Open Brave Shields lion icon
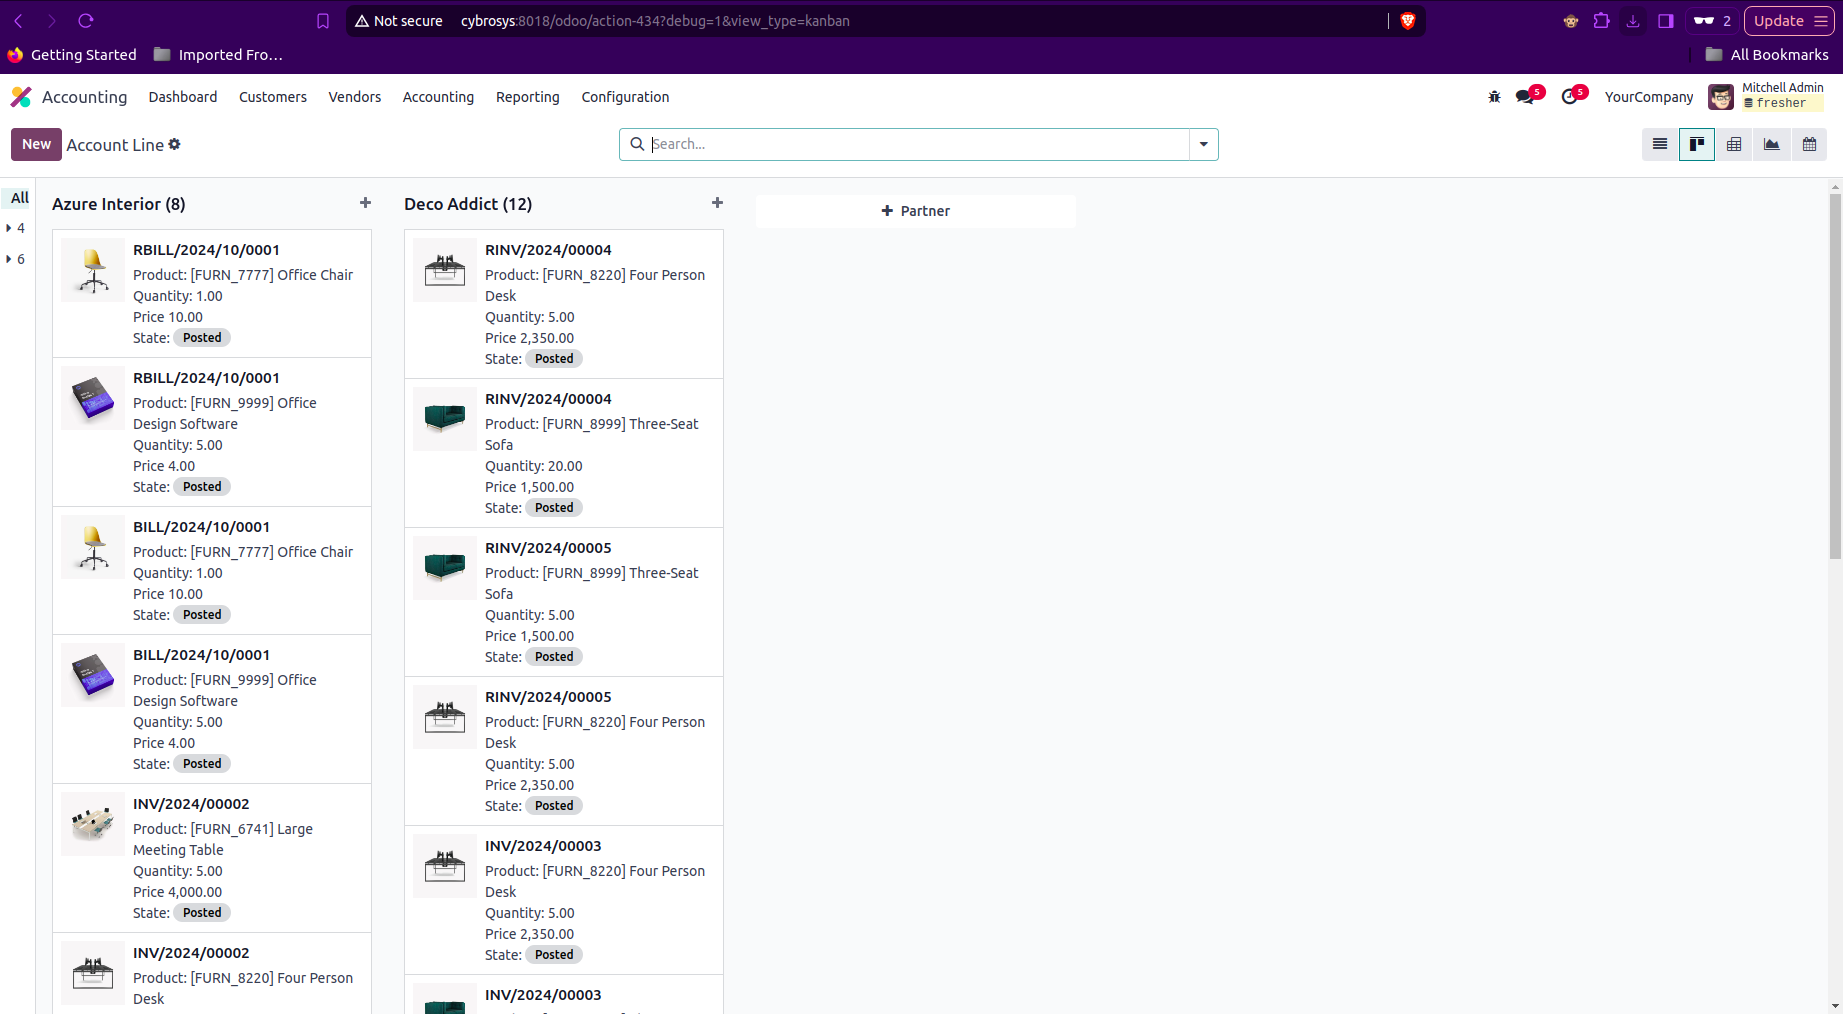 [1408, 21]
